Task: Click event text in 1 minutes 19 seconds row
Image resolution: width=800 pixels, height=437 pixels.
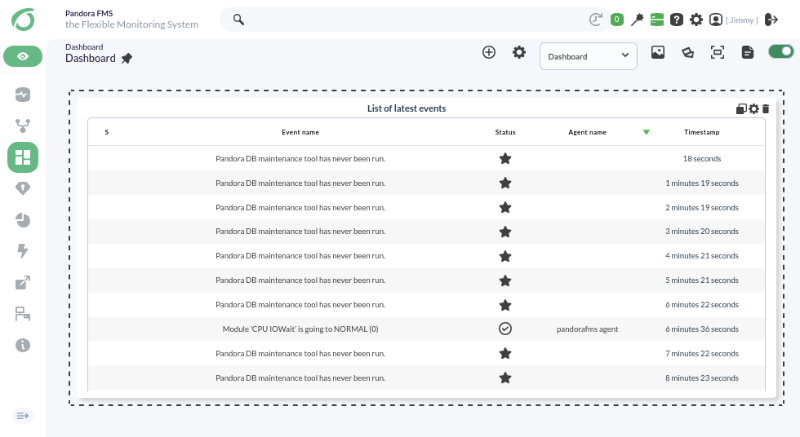Action: tap(300, 183)
